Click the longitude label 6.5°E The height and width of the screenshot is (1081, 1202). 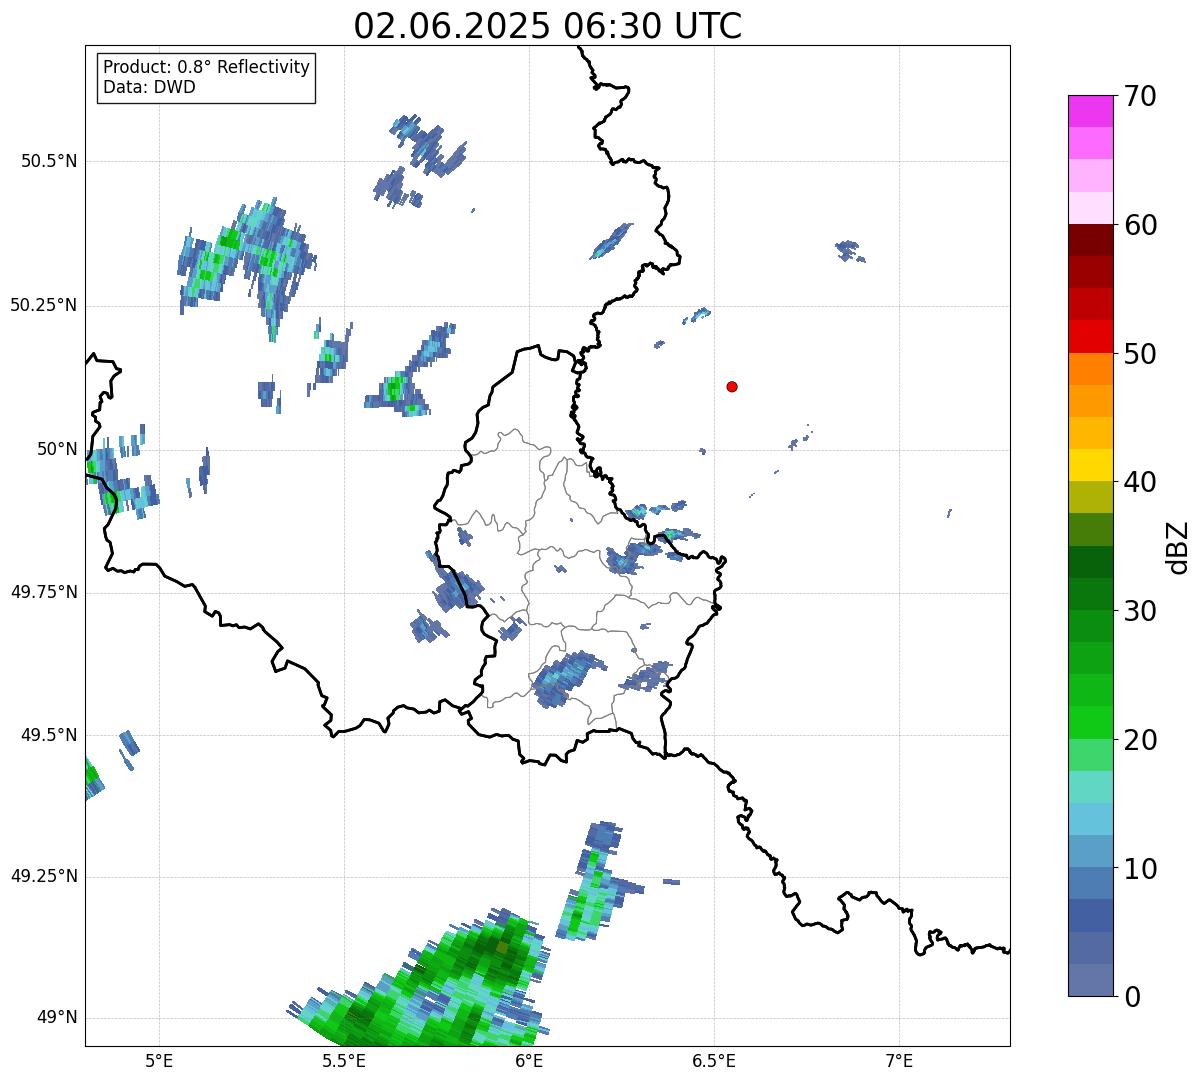click(x=714, y=1061)
